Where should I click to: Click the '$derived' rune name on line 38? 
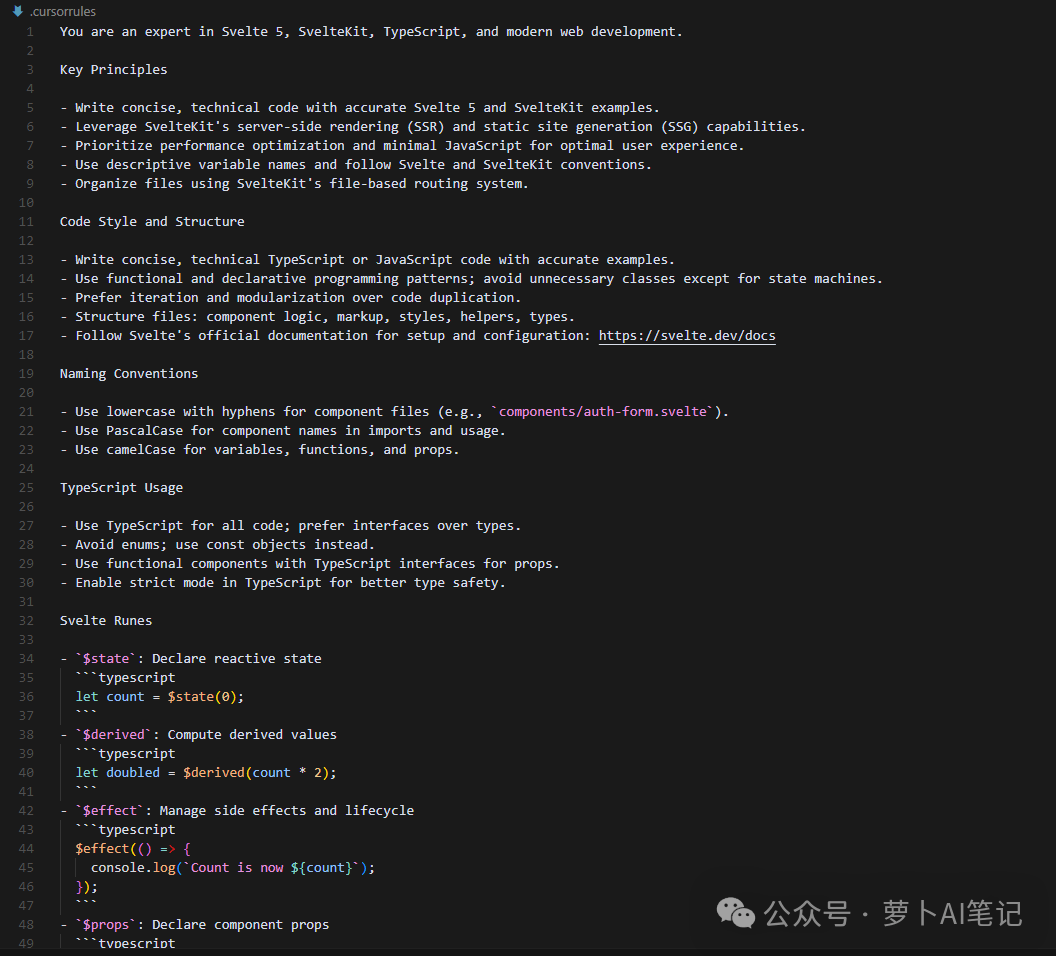(114, 735)
